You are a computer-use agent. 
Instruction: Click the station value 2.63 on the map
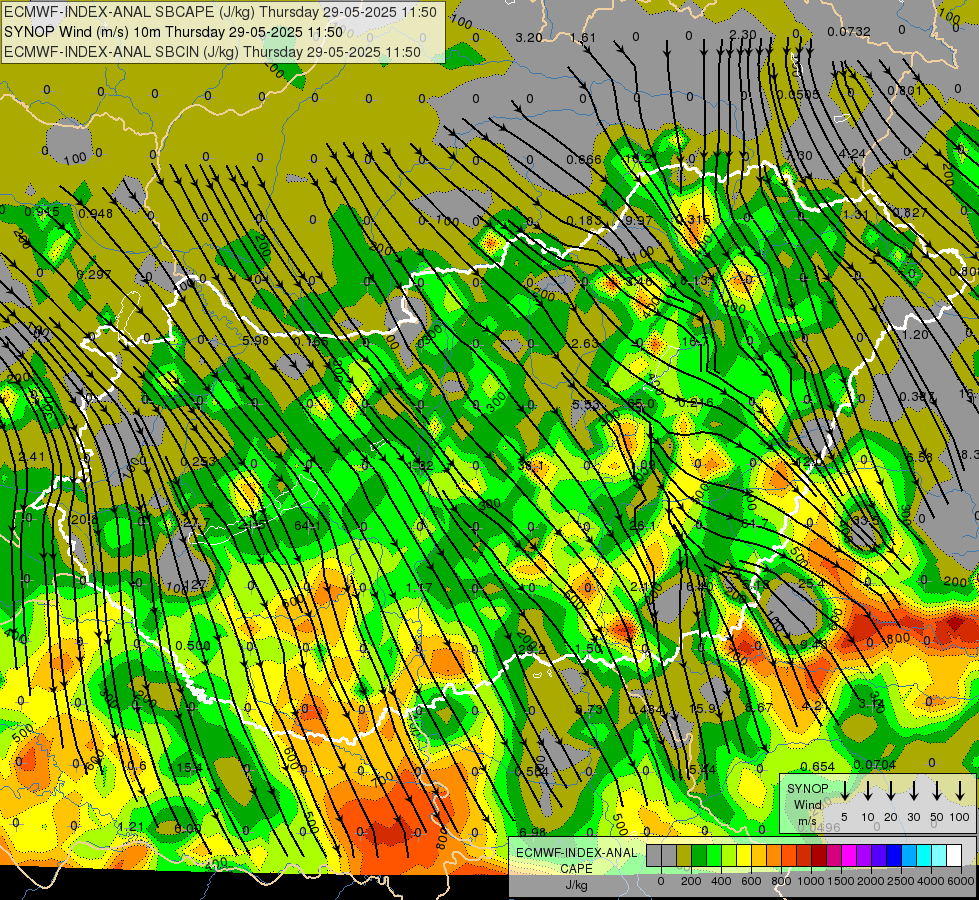[x=585, y=344]
